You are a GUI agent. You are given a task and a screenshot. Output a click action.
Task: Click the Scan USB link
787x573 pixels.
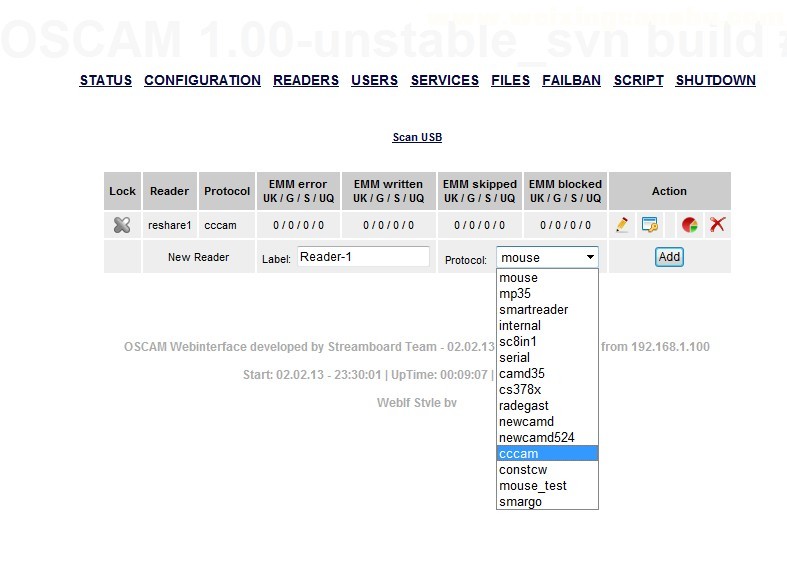(x=417, y=137)
